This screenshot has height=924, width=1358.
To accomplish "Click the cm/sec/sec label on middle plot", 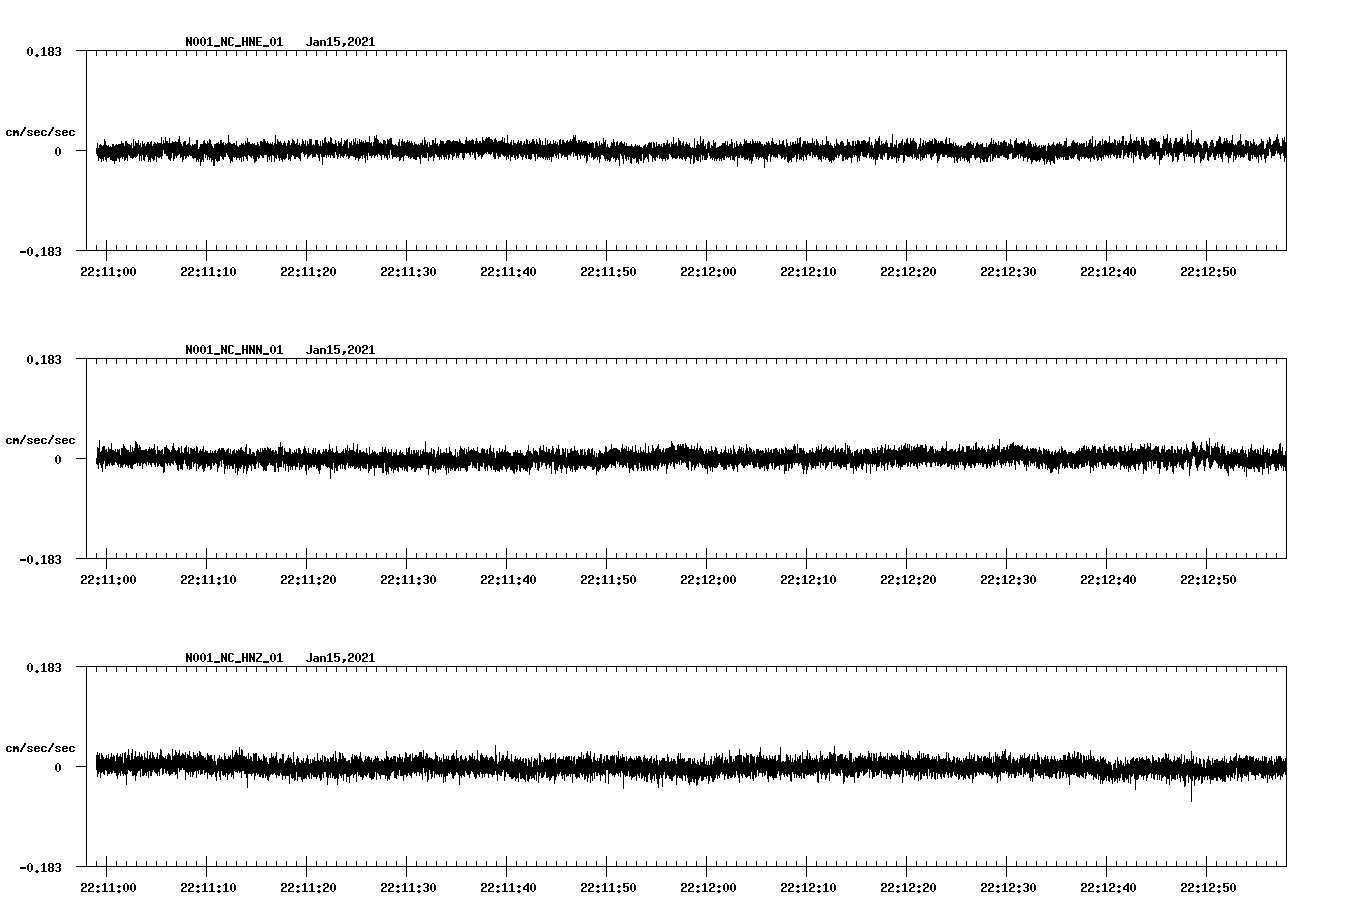I will coord(41,438).
